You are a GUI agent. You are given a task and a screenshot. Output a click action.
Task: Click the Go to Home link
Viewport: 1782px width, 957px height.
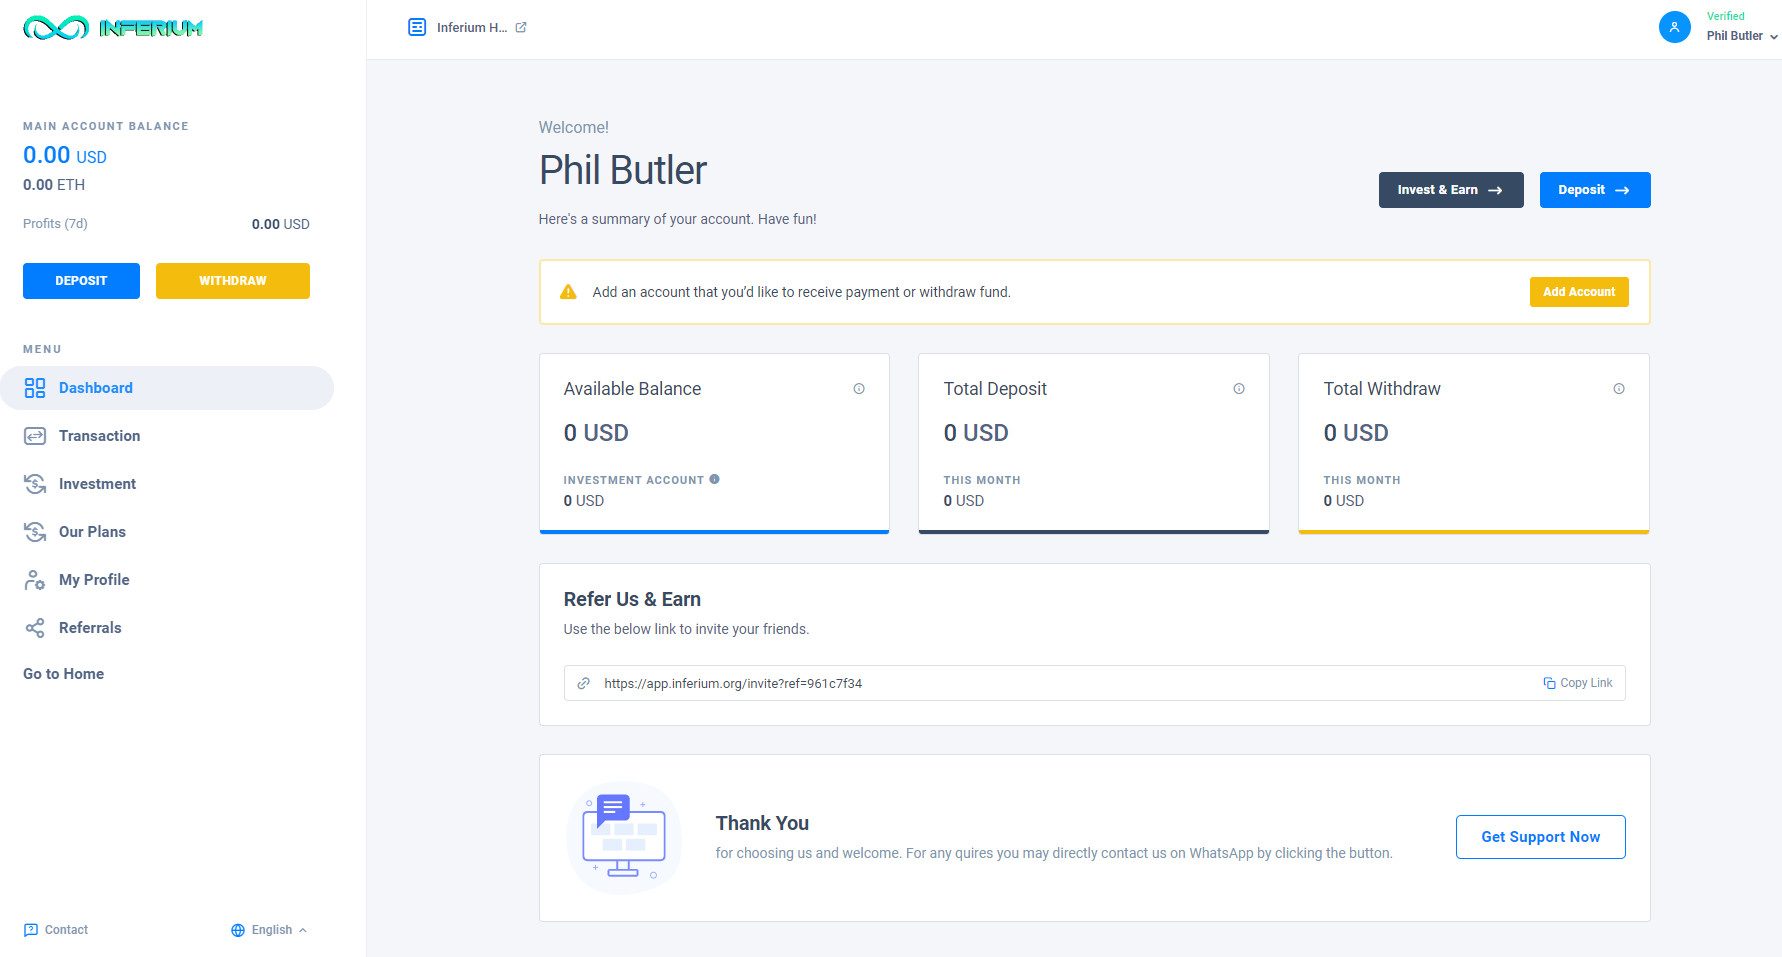click(x=64, y=674)
